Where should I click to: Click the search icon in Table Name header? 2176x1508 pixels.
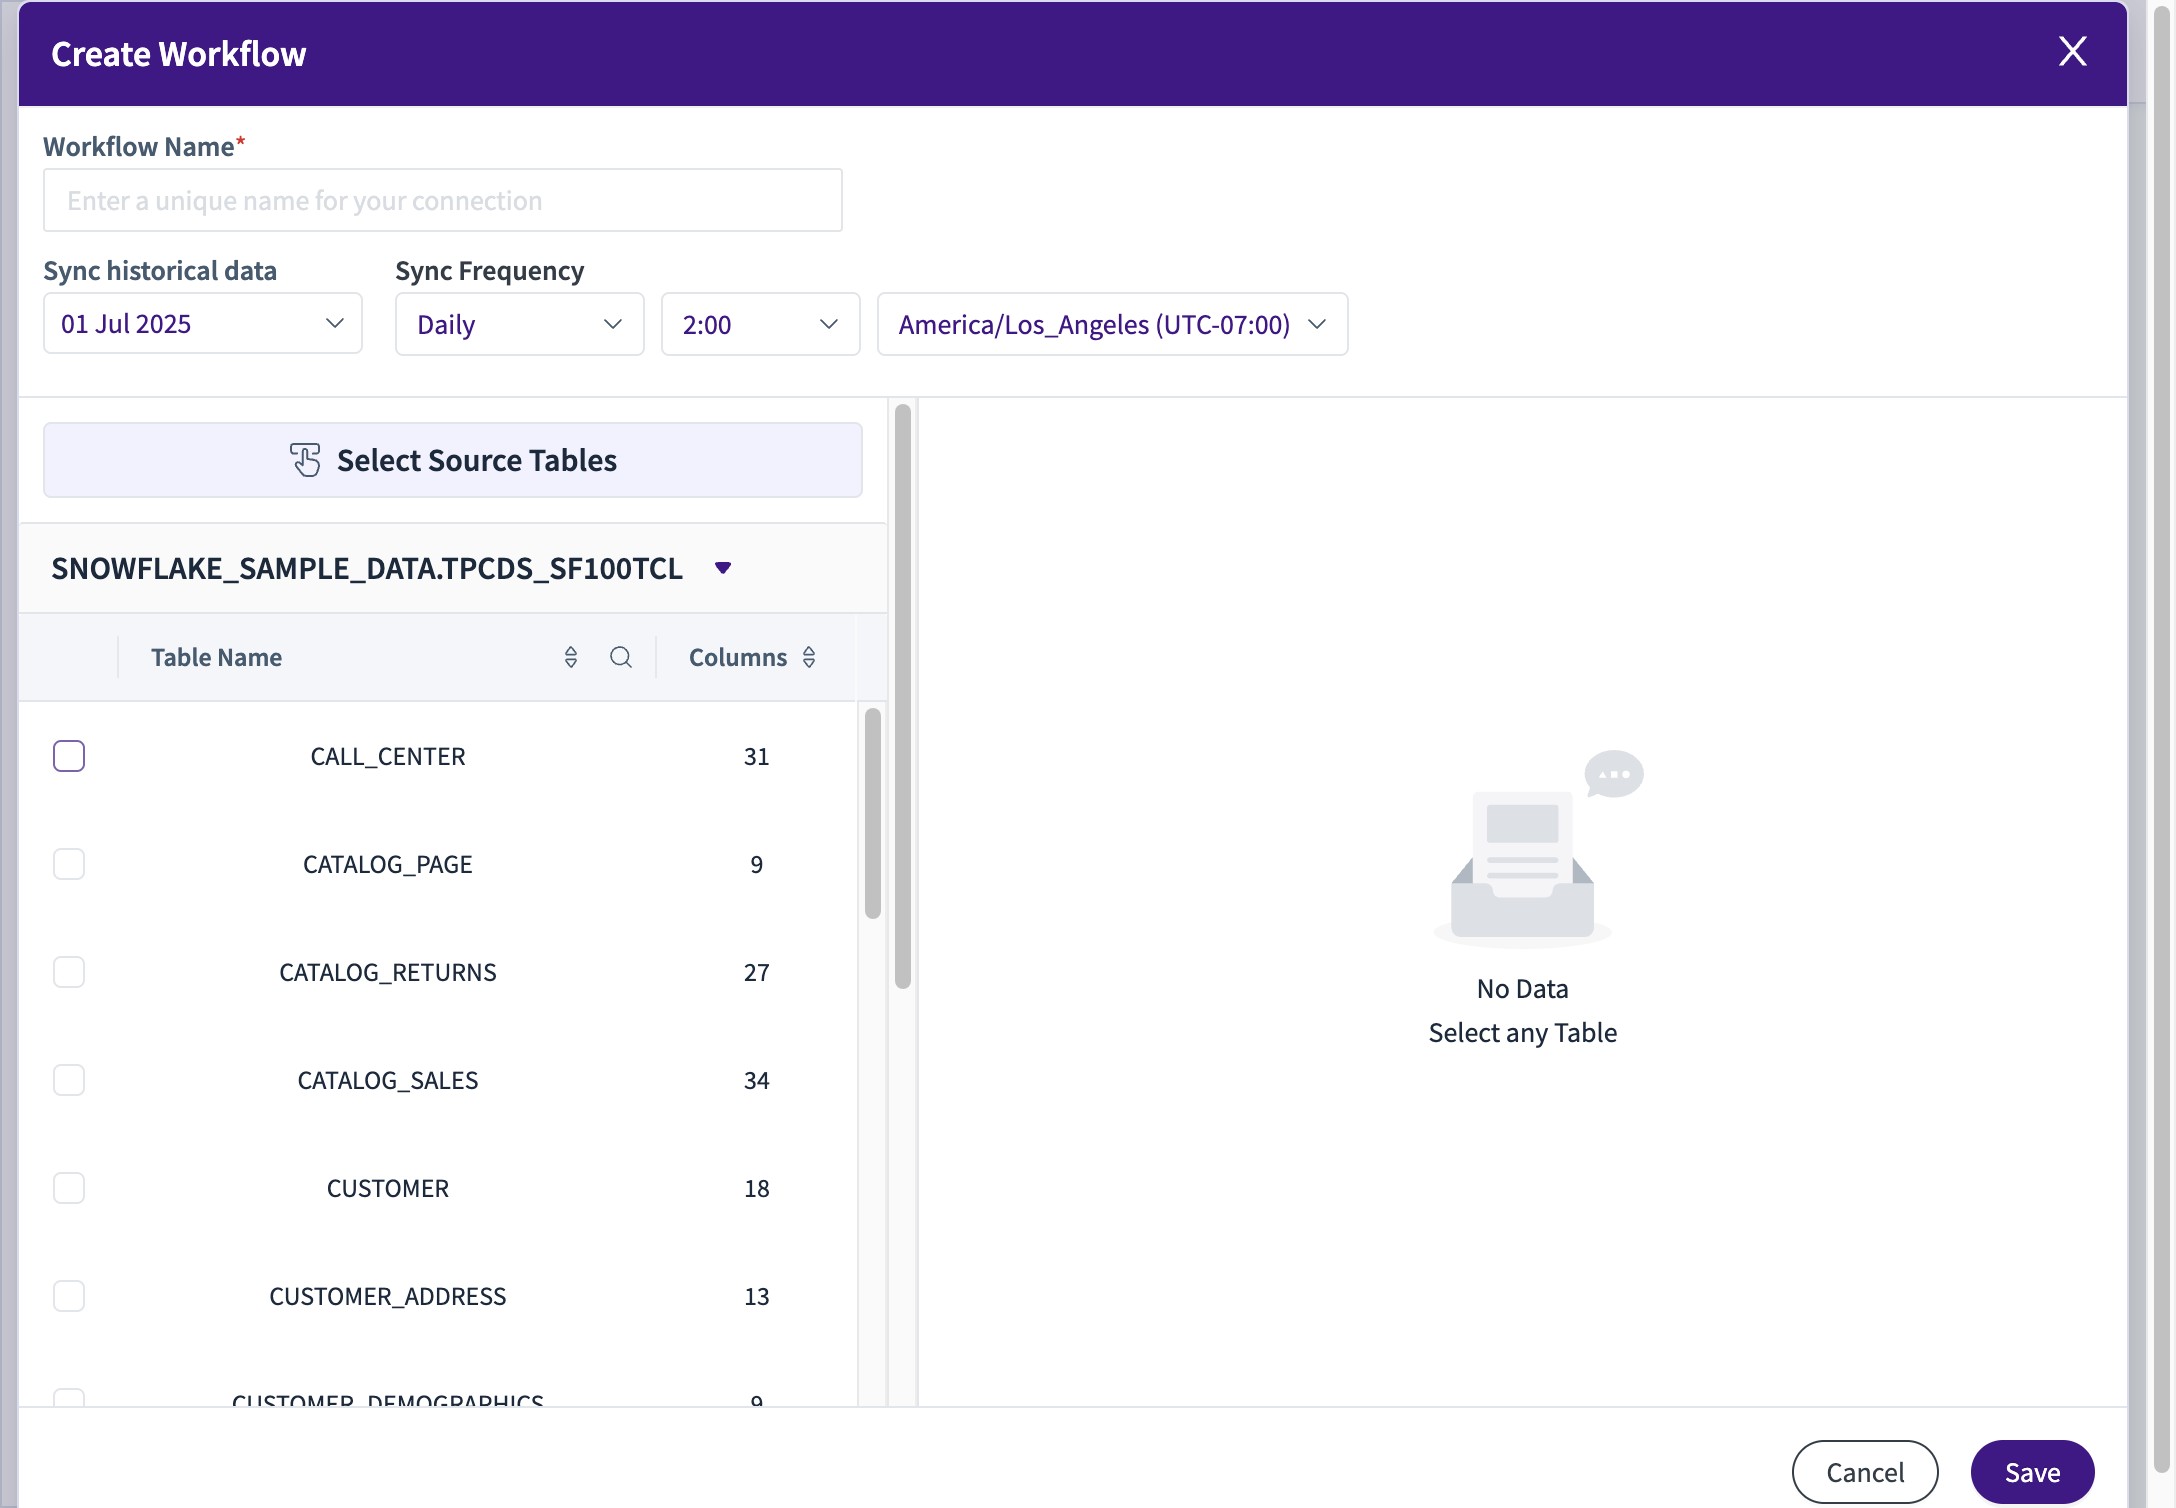click(x=620, y=657)
